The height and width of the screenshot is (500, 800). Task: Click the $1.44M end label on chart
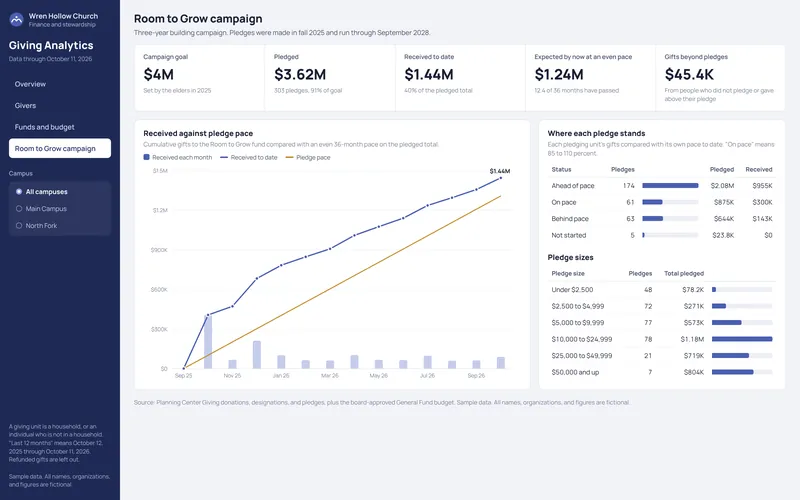tap(499, 171)
